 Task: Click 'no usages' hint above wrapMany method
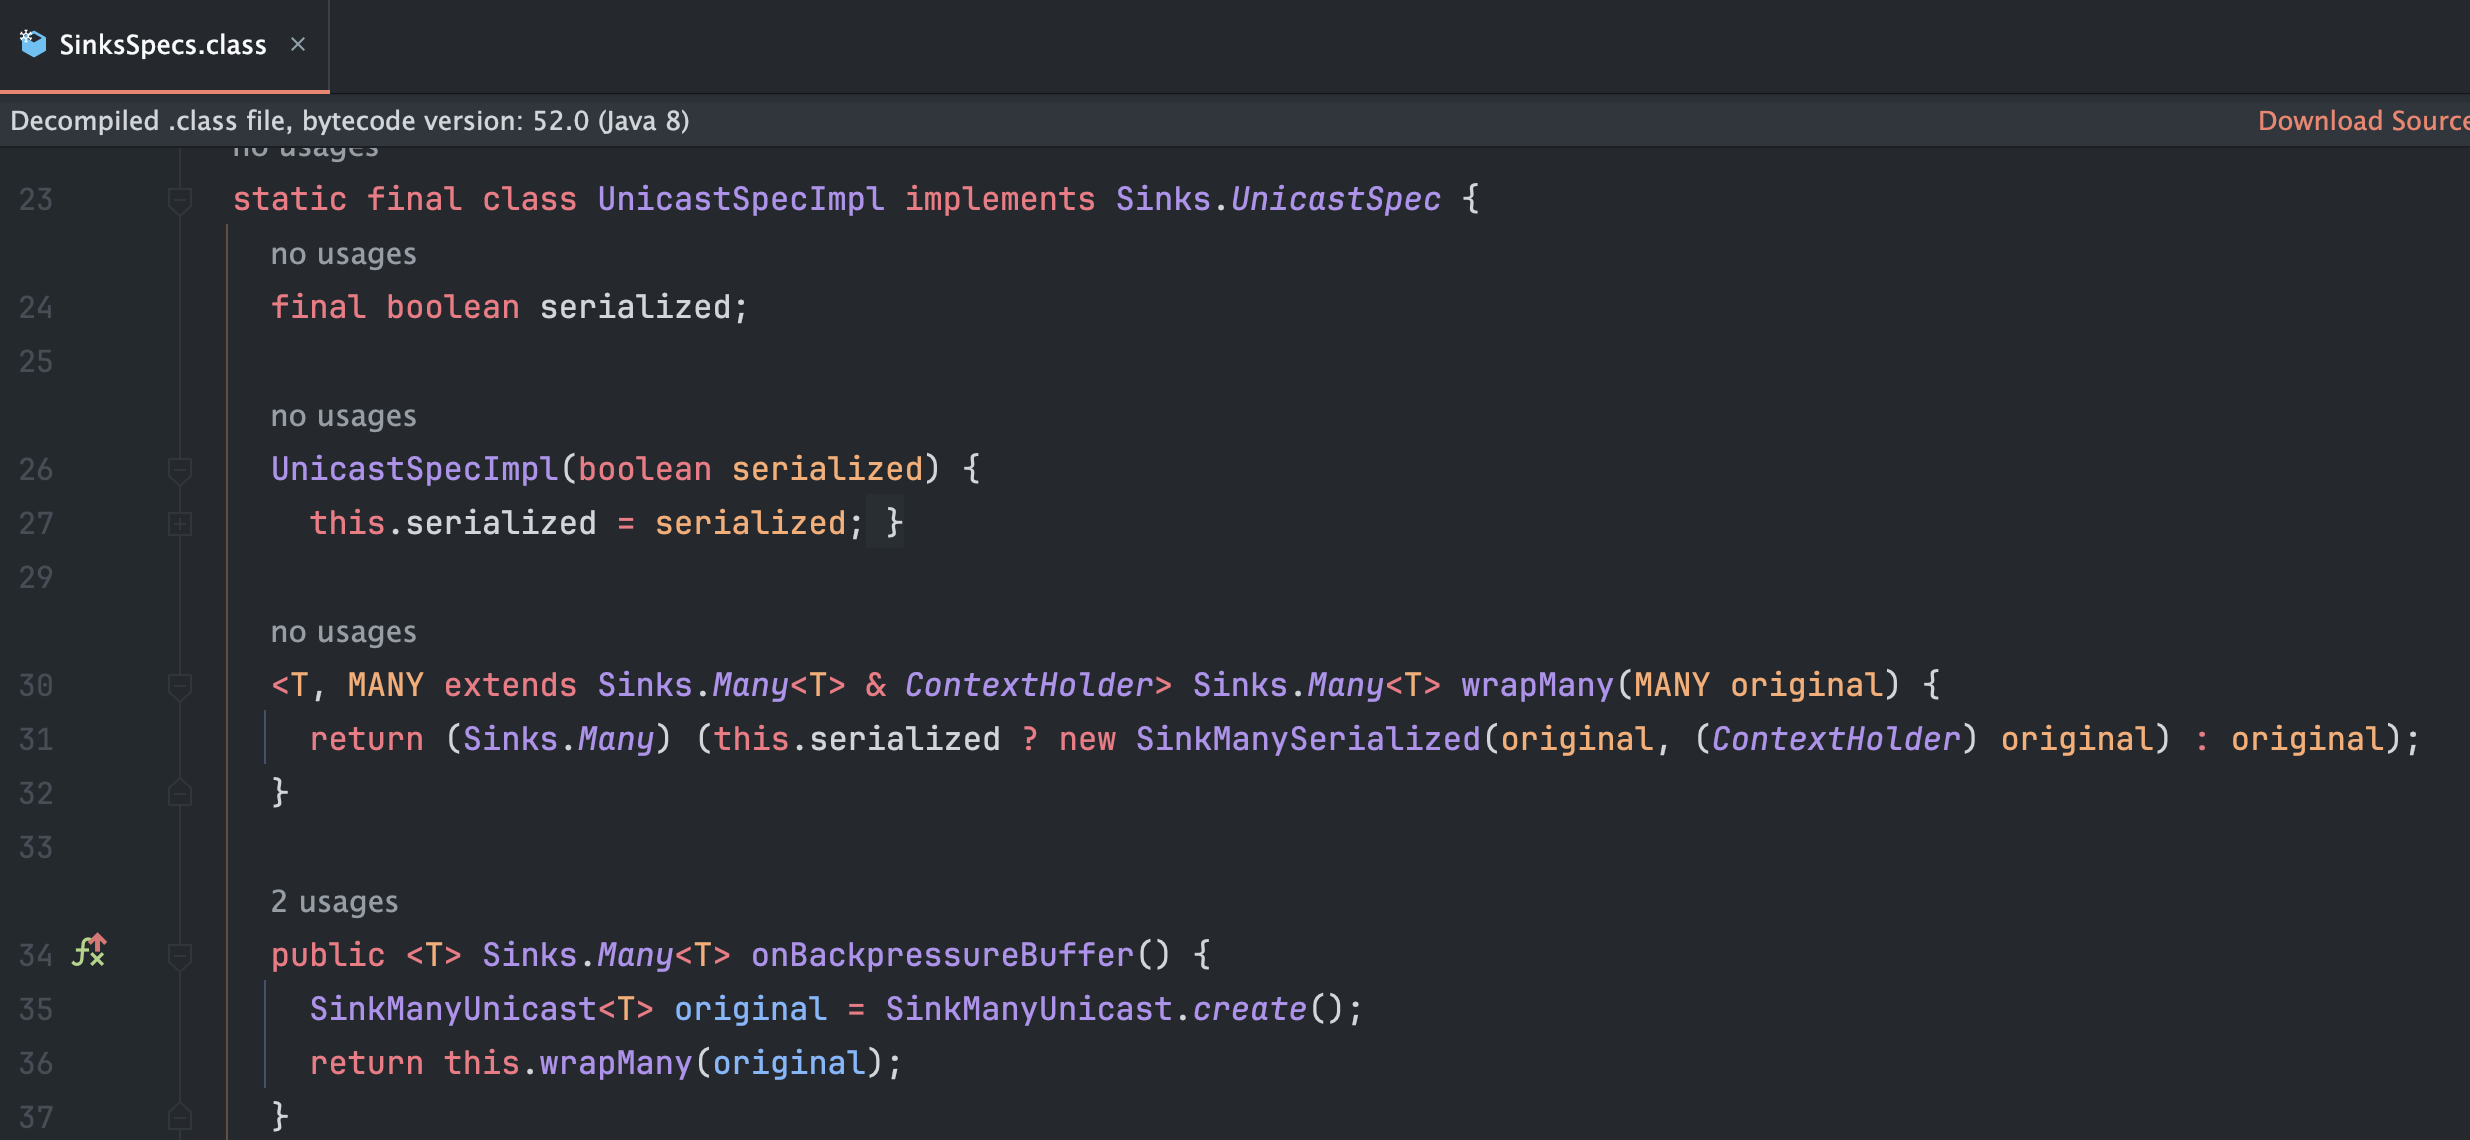[x=343, y=632]
